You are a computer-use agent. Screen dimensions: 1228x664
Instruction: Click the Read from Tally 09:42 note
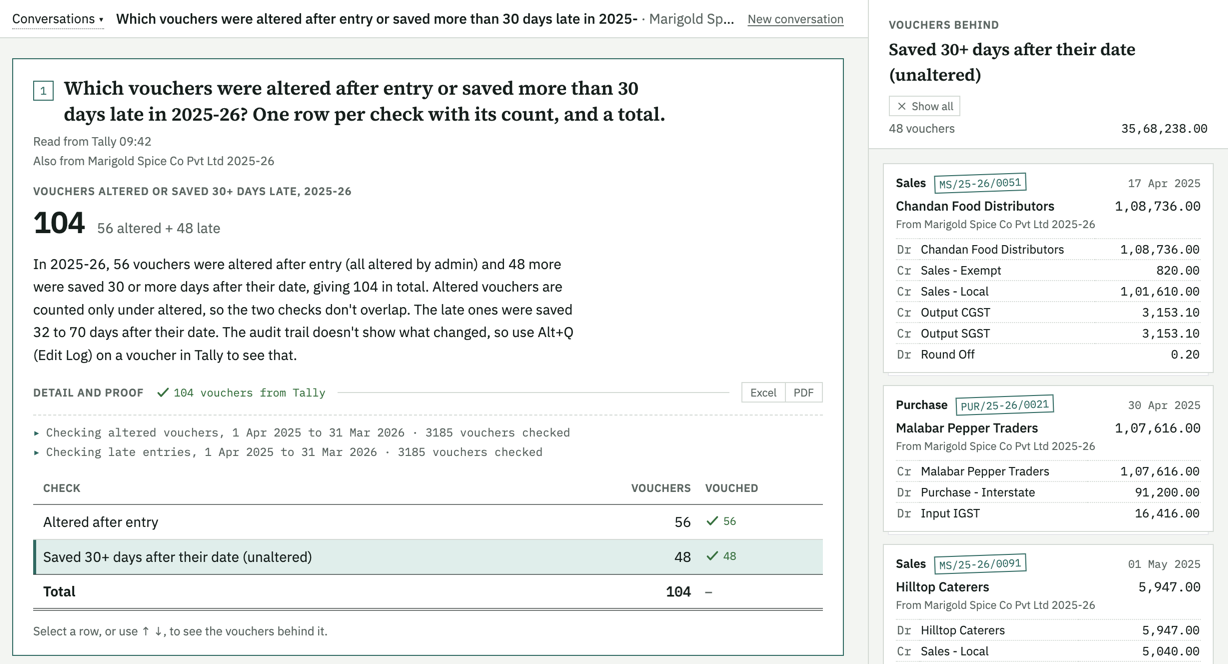tap(92, 141)
